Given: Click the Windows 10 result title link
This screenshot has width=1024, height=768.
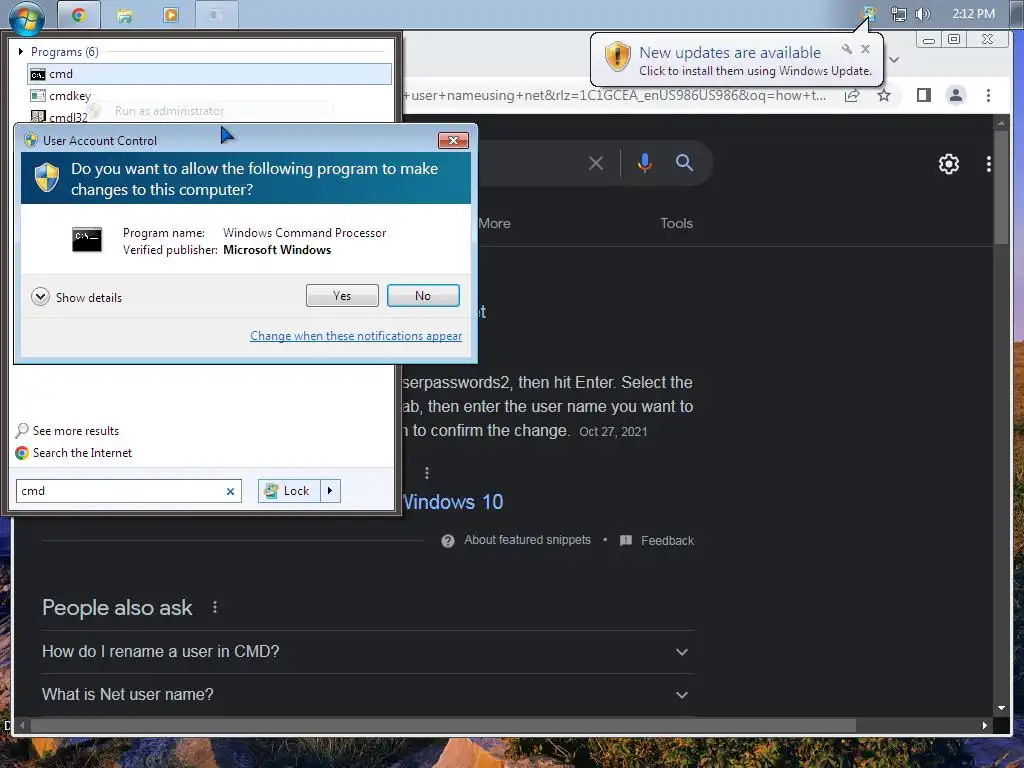Looking at the screenshot, I should tap(453, 502).
